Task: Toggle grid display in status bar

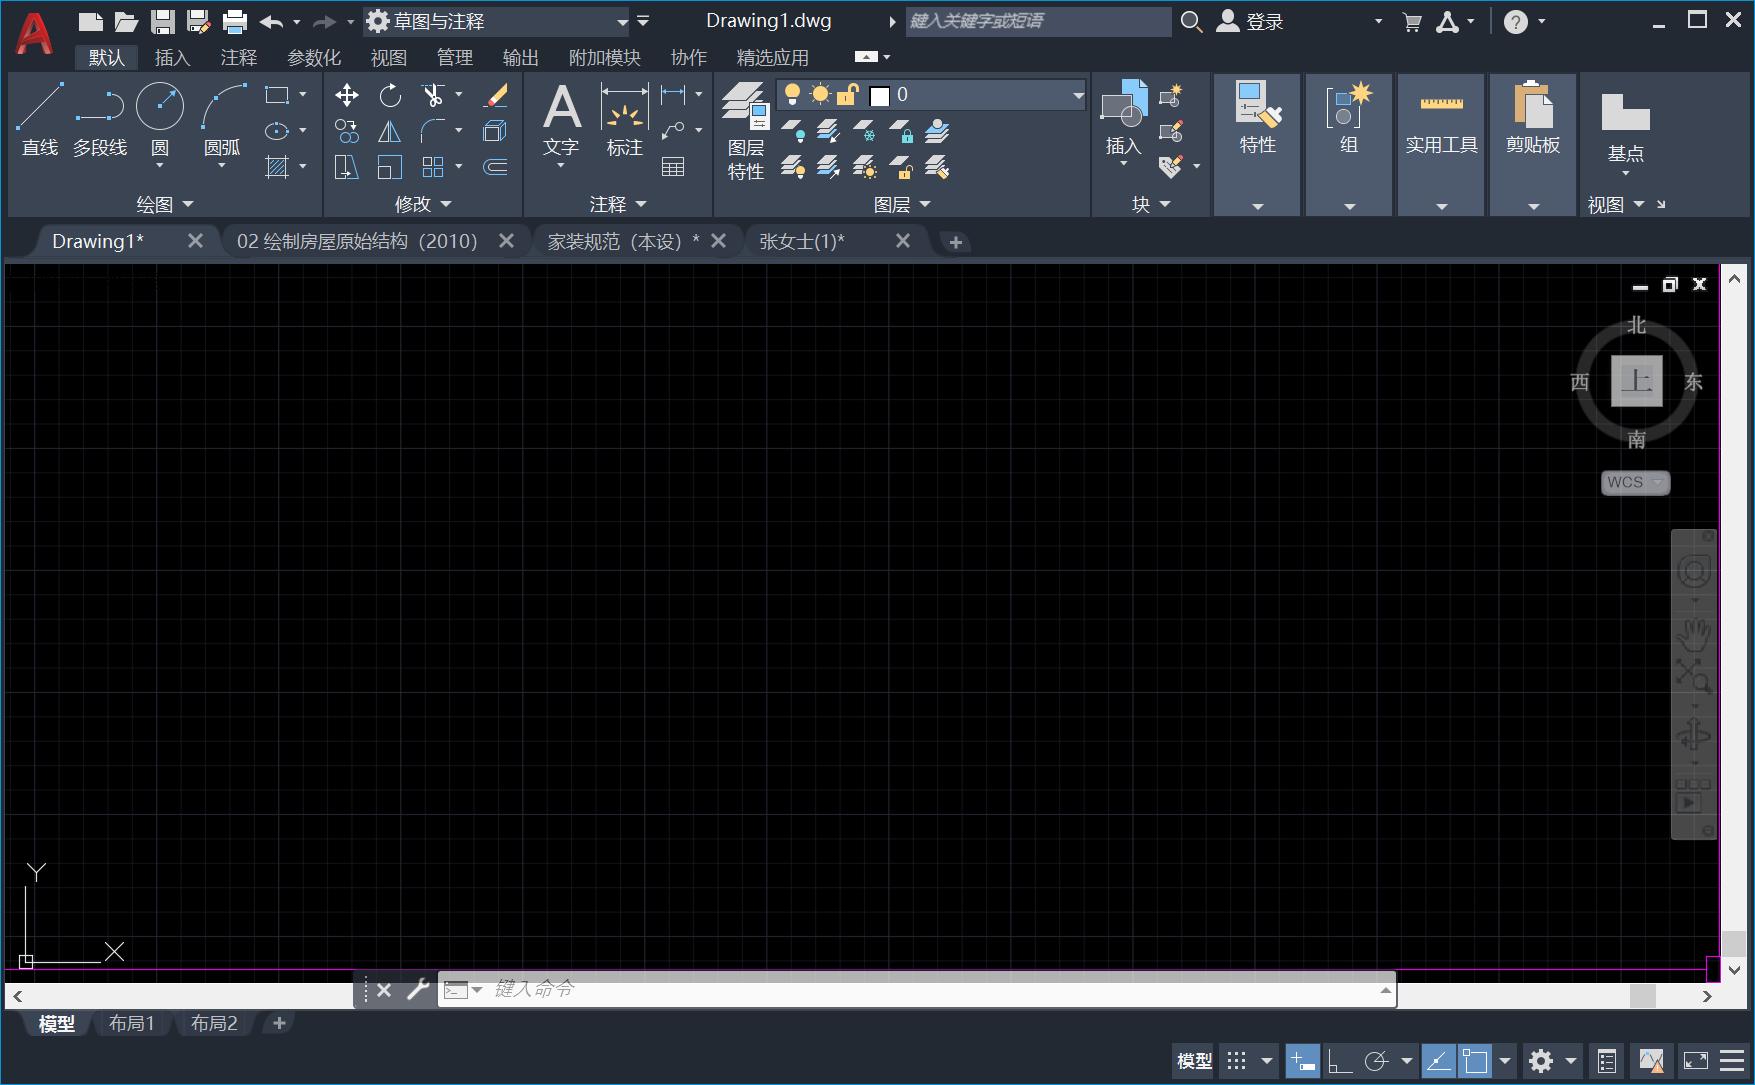Action: tap(1237, 1061)
